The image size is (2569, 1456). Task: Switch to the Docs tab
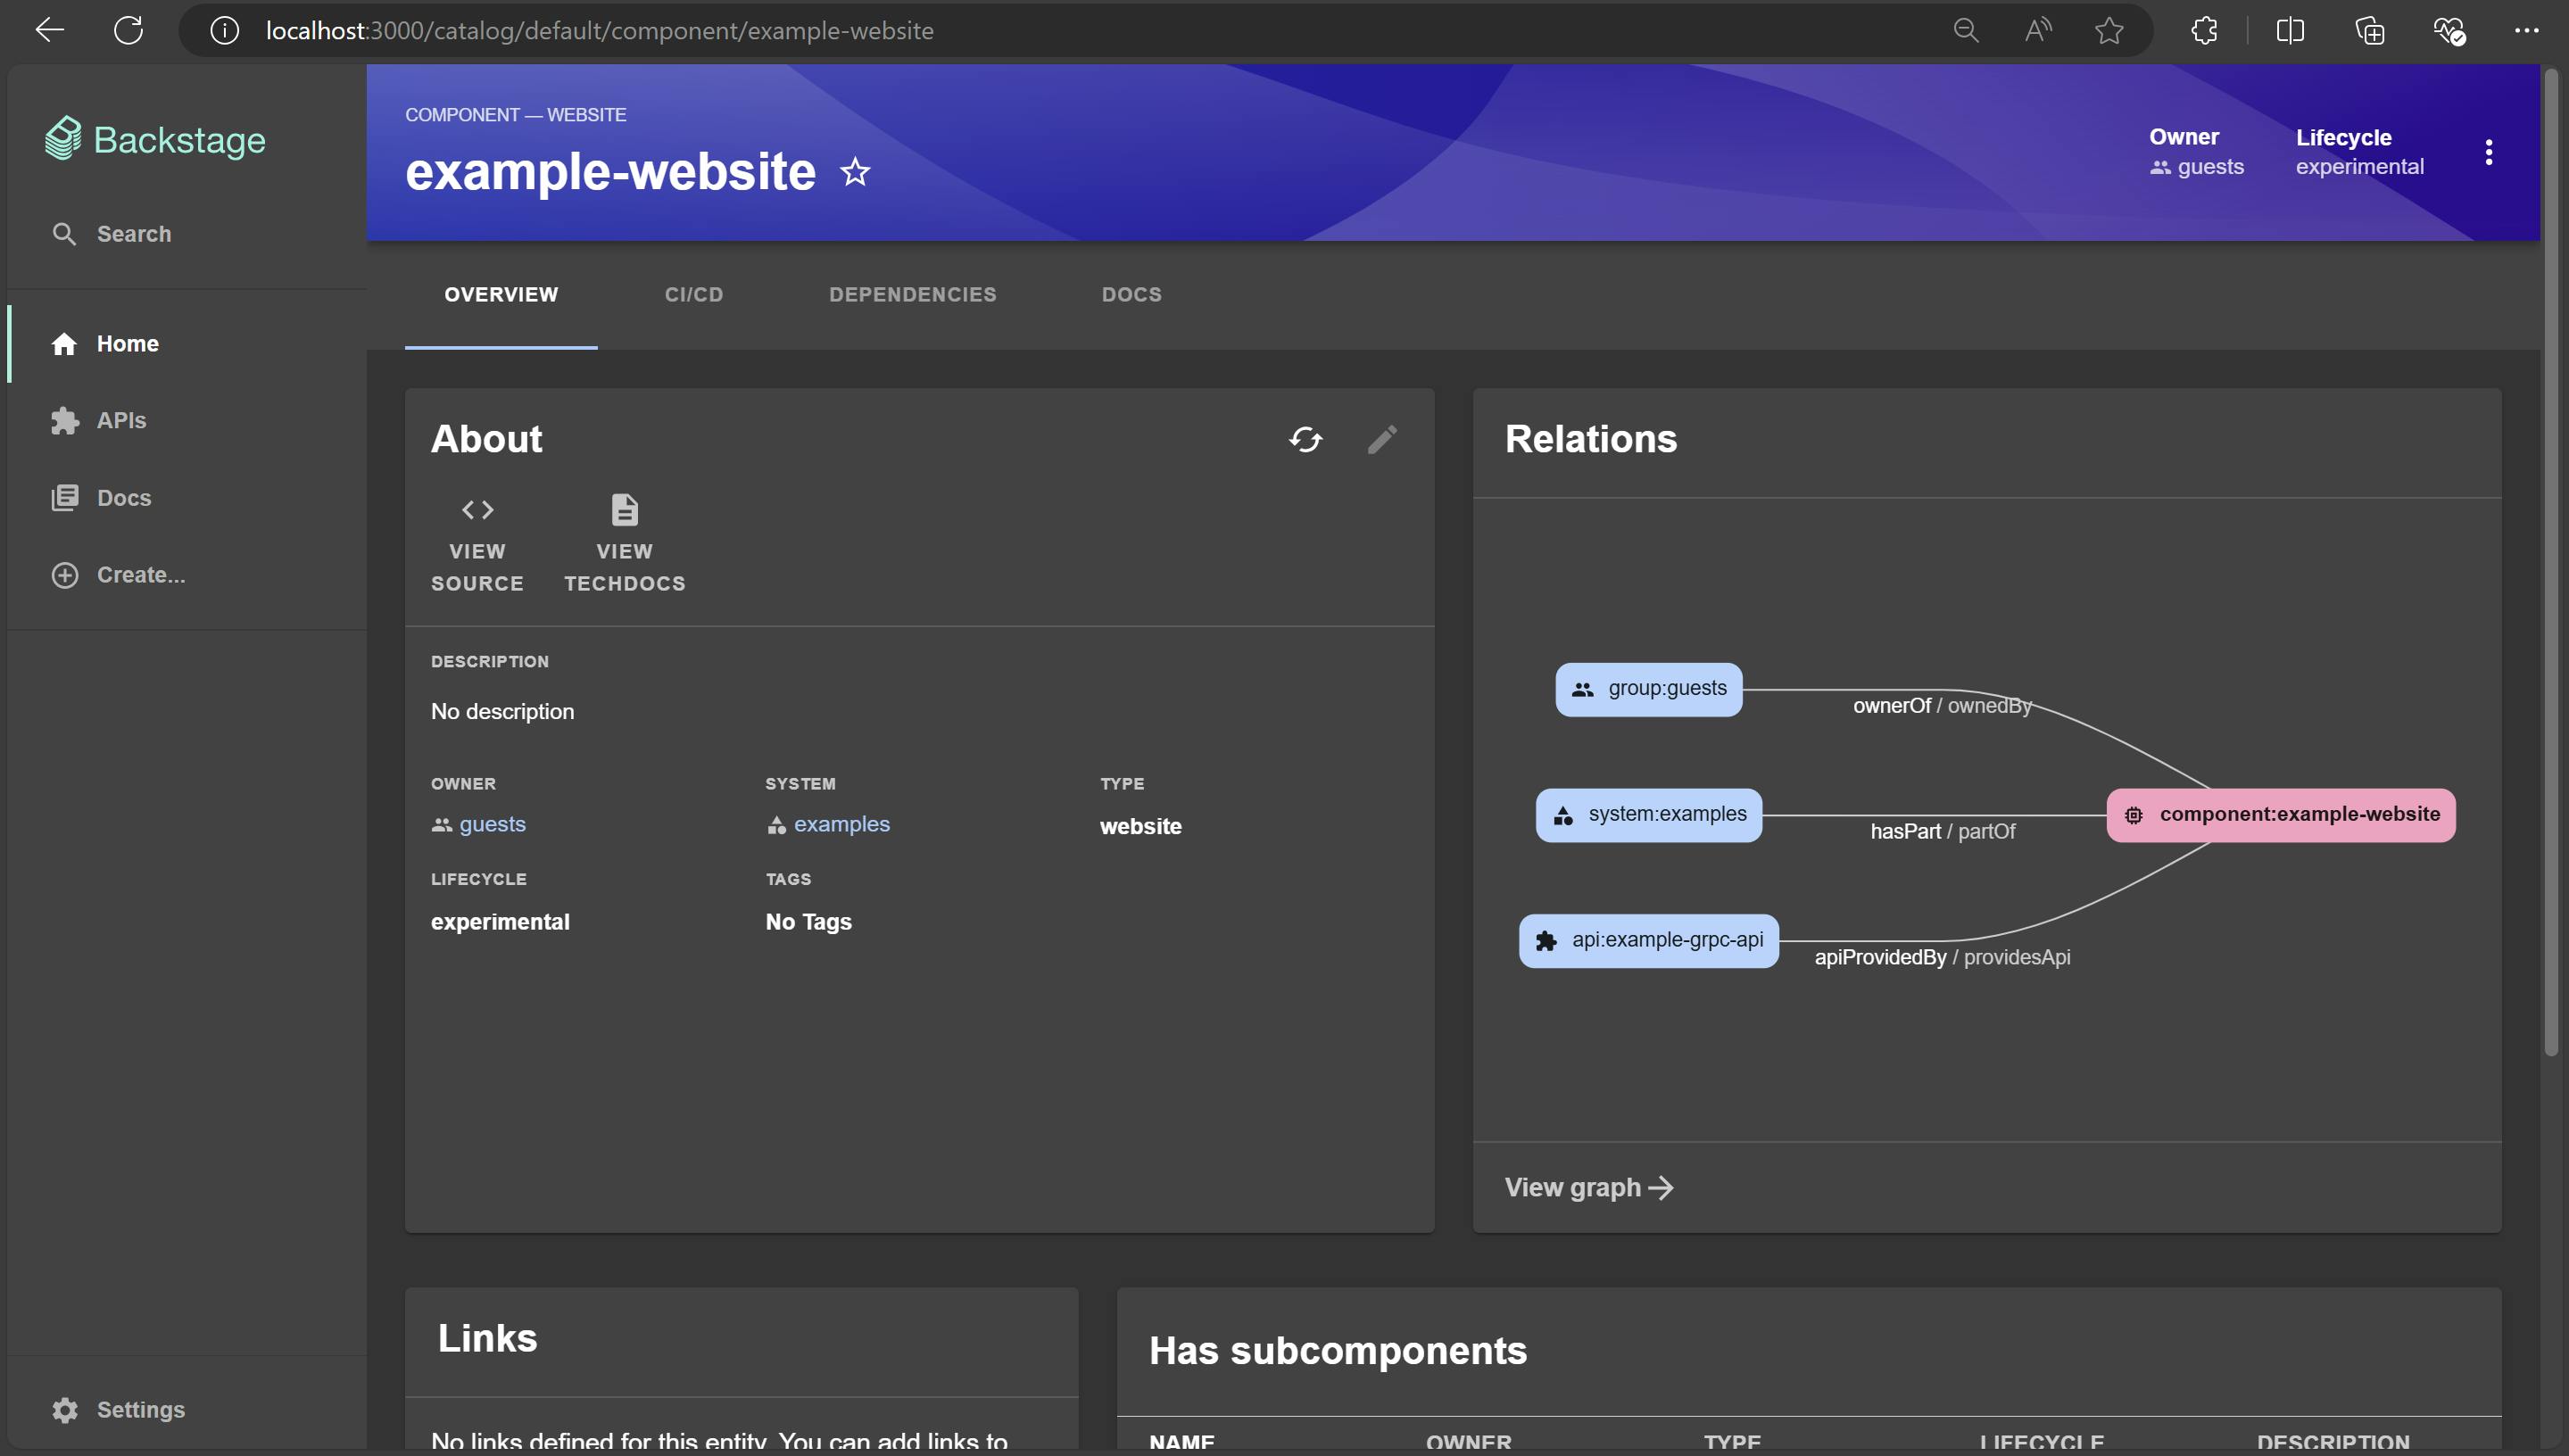coord(1131,295)
